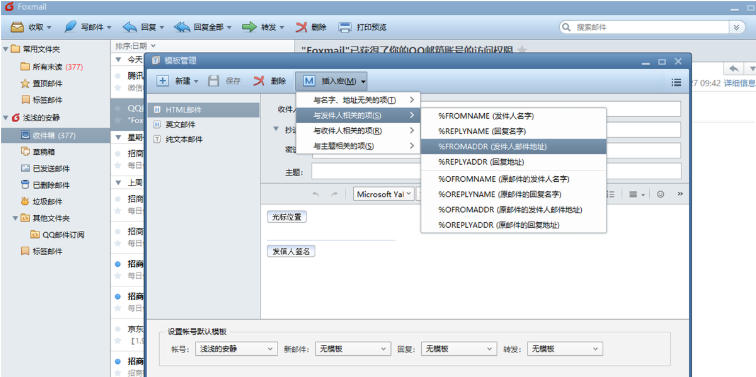
Task: Click the emoticon smiley icon
Action: point(661,194)
